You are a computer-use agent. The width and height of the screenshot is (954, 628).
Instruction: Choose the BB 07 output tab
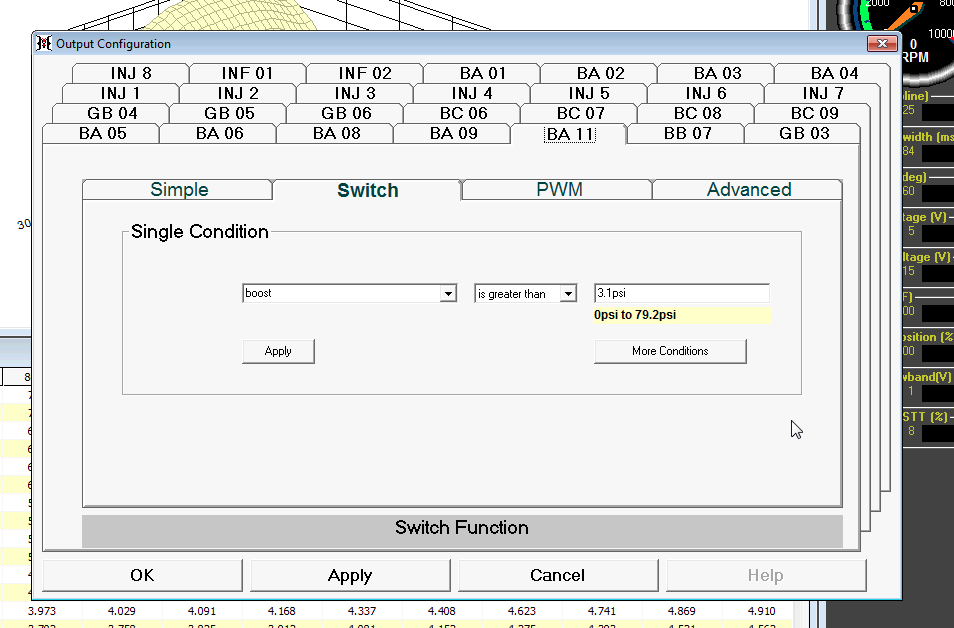tap(688, 133)
